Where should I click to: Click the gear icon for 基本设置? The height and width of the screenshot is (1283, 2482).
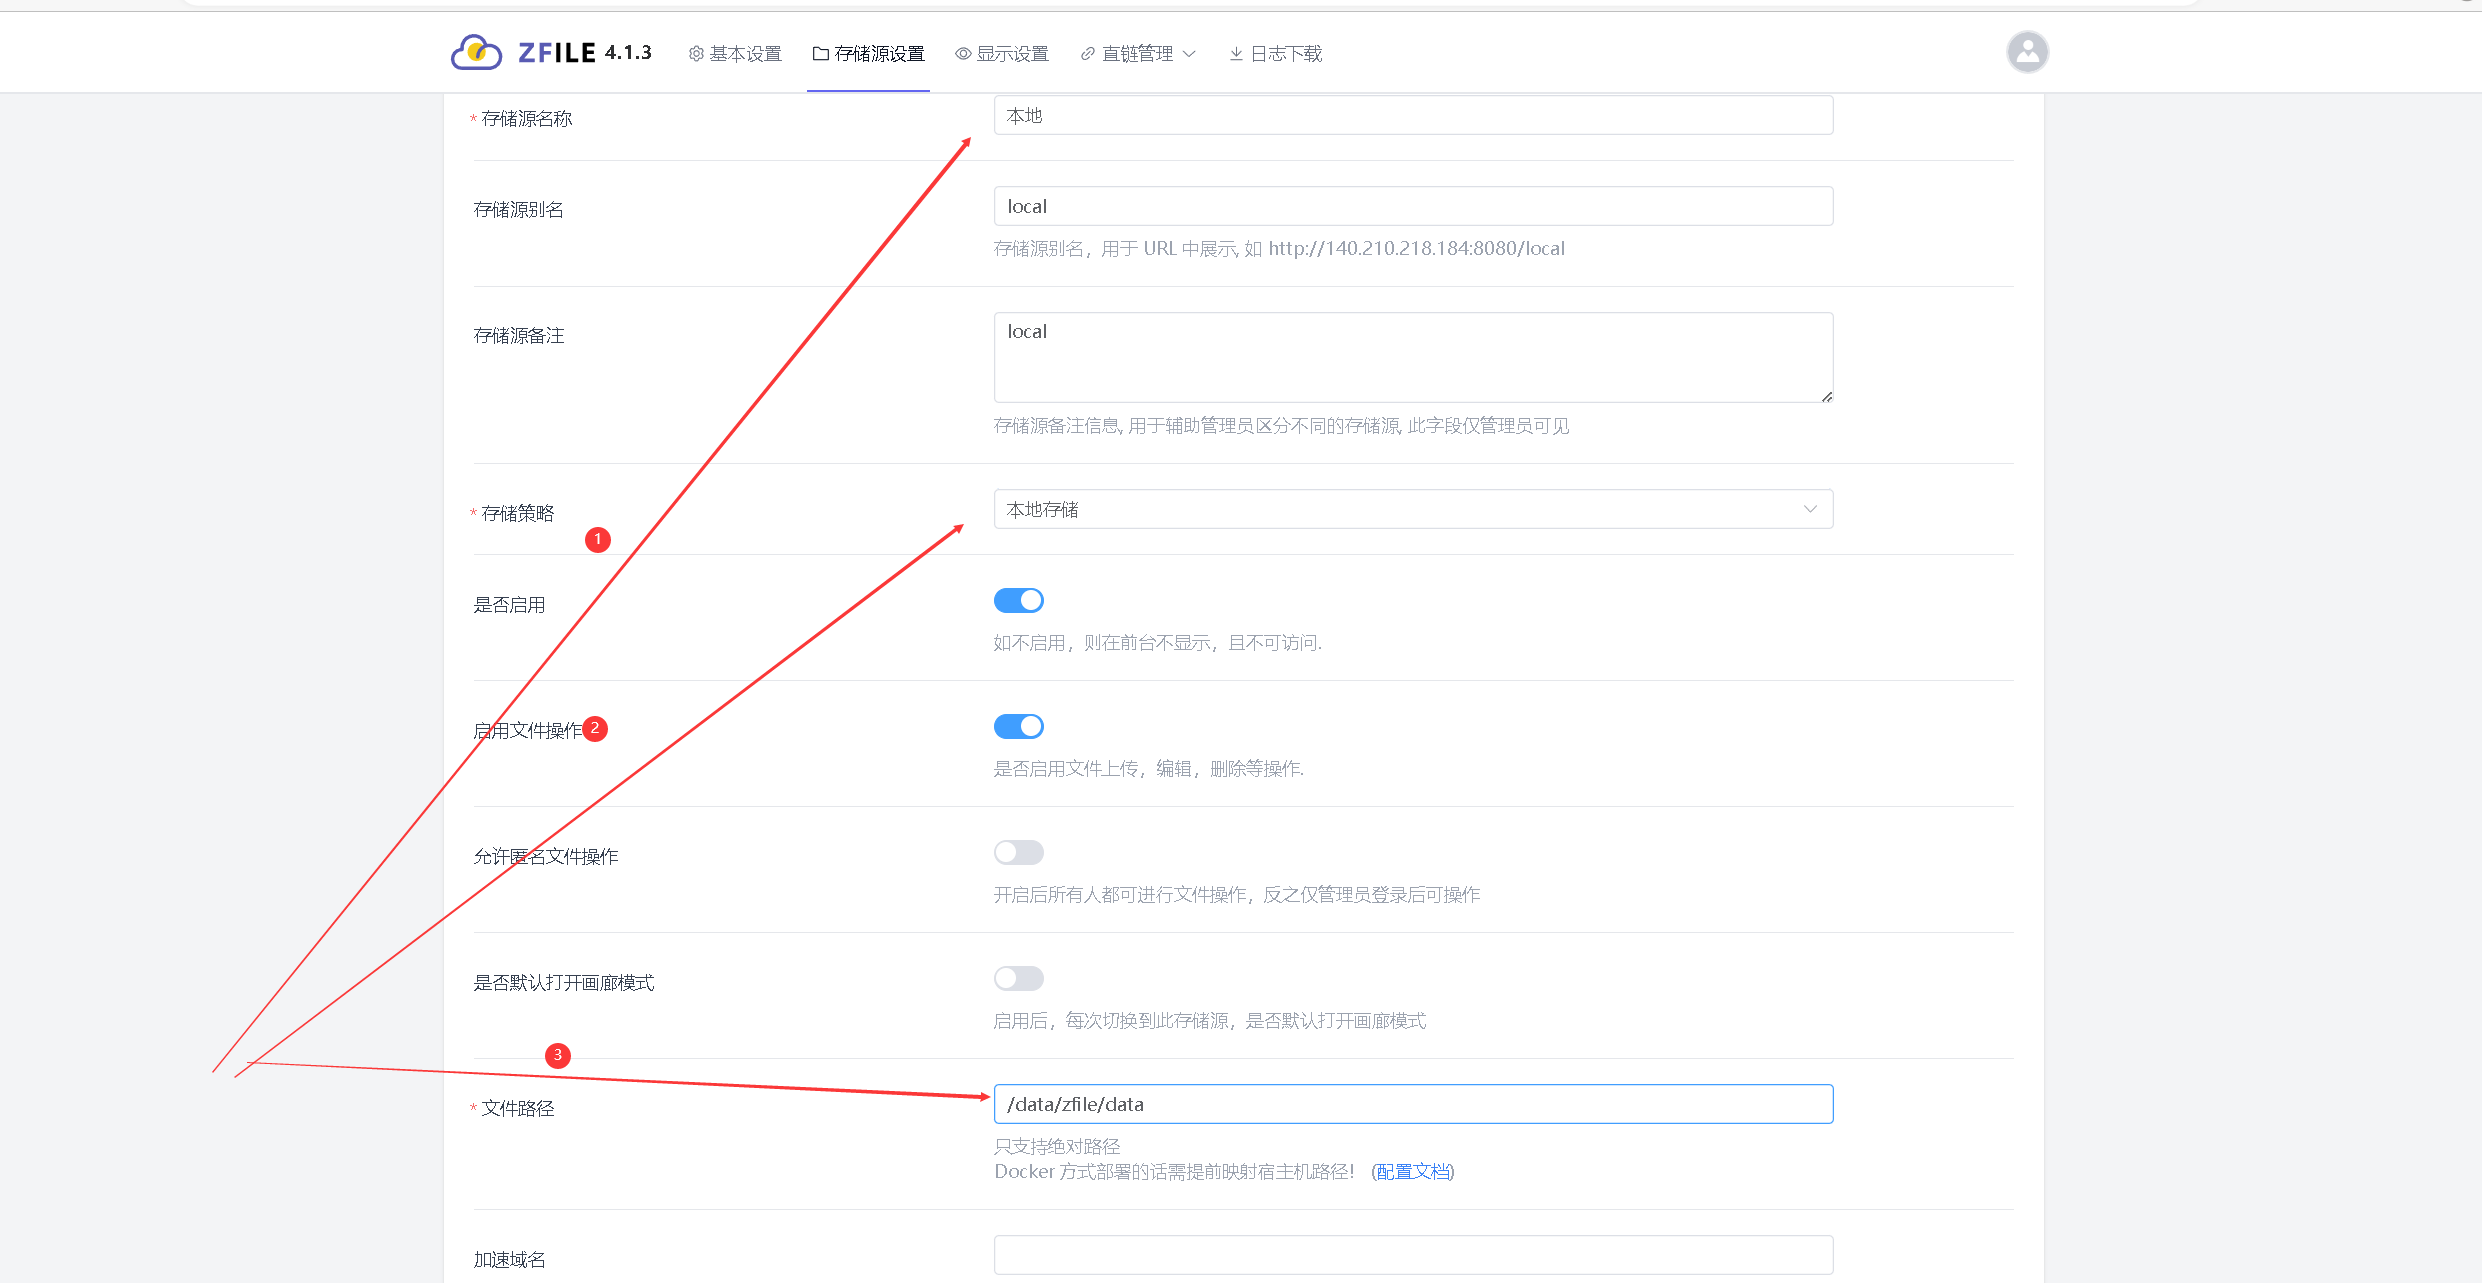coord(696,54)
